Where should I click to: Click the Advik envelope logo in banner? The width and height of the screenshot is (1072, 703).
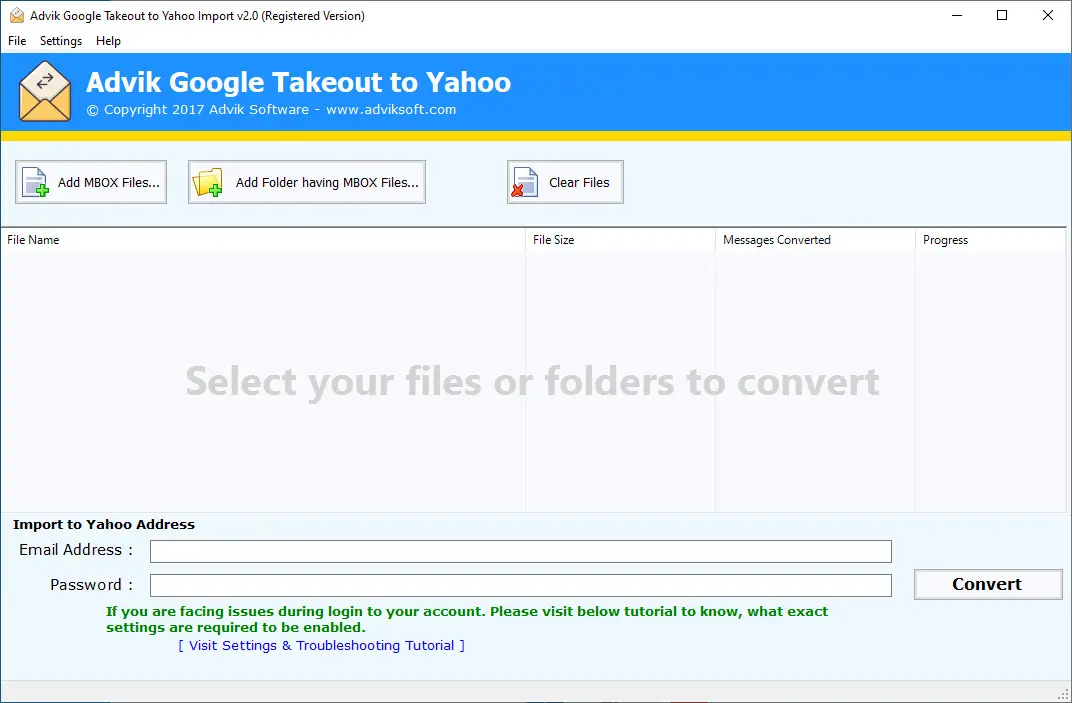tap(45, 91)
